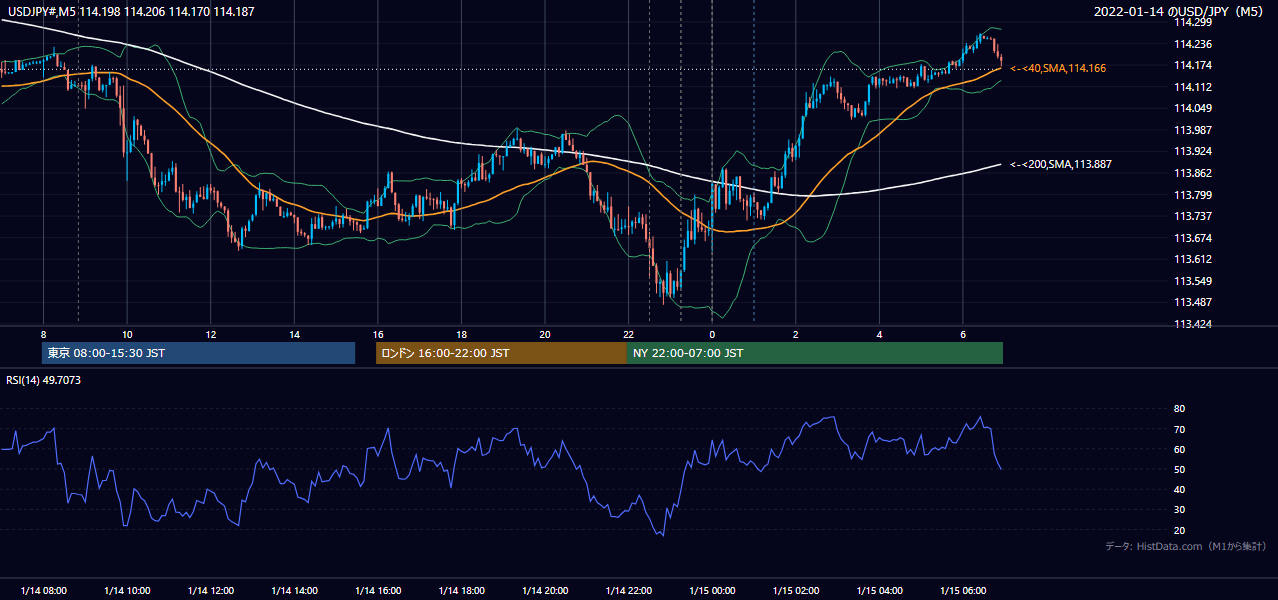Click the RSI 30 level label
1278x600 pixels.
click(1179, 509)
